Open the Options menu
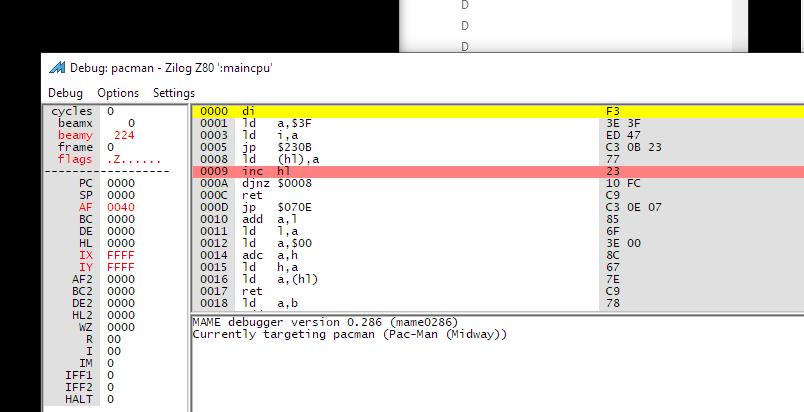The height and width of the screenshot is (412, 804). 118,93
